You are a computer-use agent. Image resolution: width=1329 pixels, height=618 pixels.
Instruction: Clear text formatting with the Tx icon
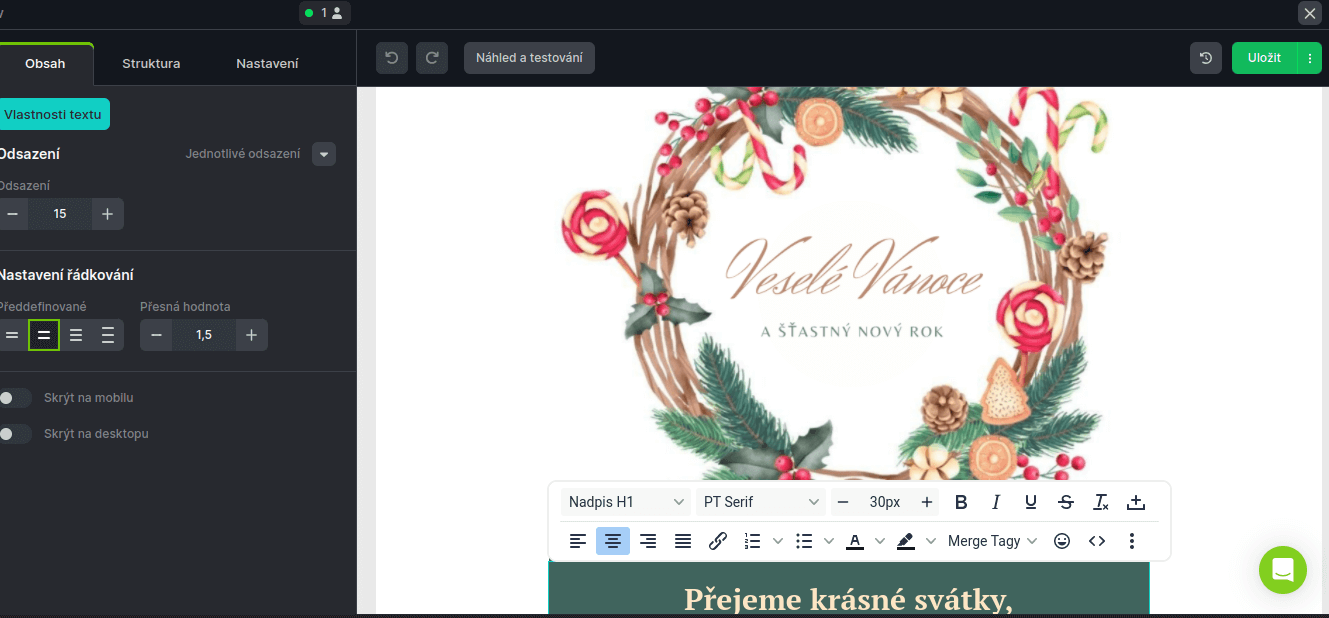coord(1101,502)
